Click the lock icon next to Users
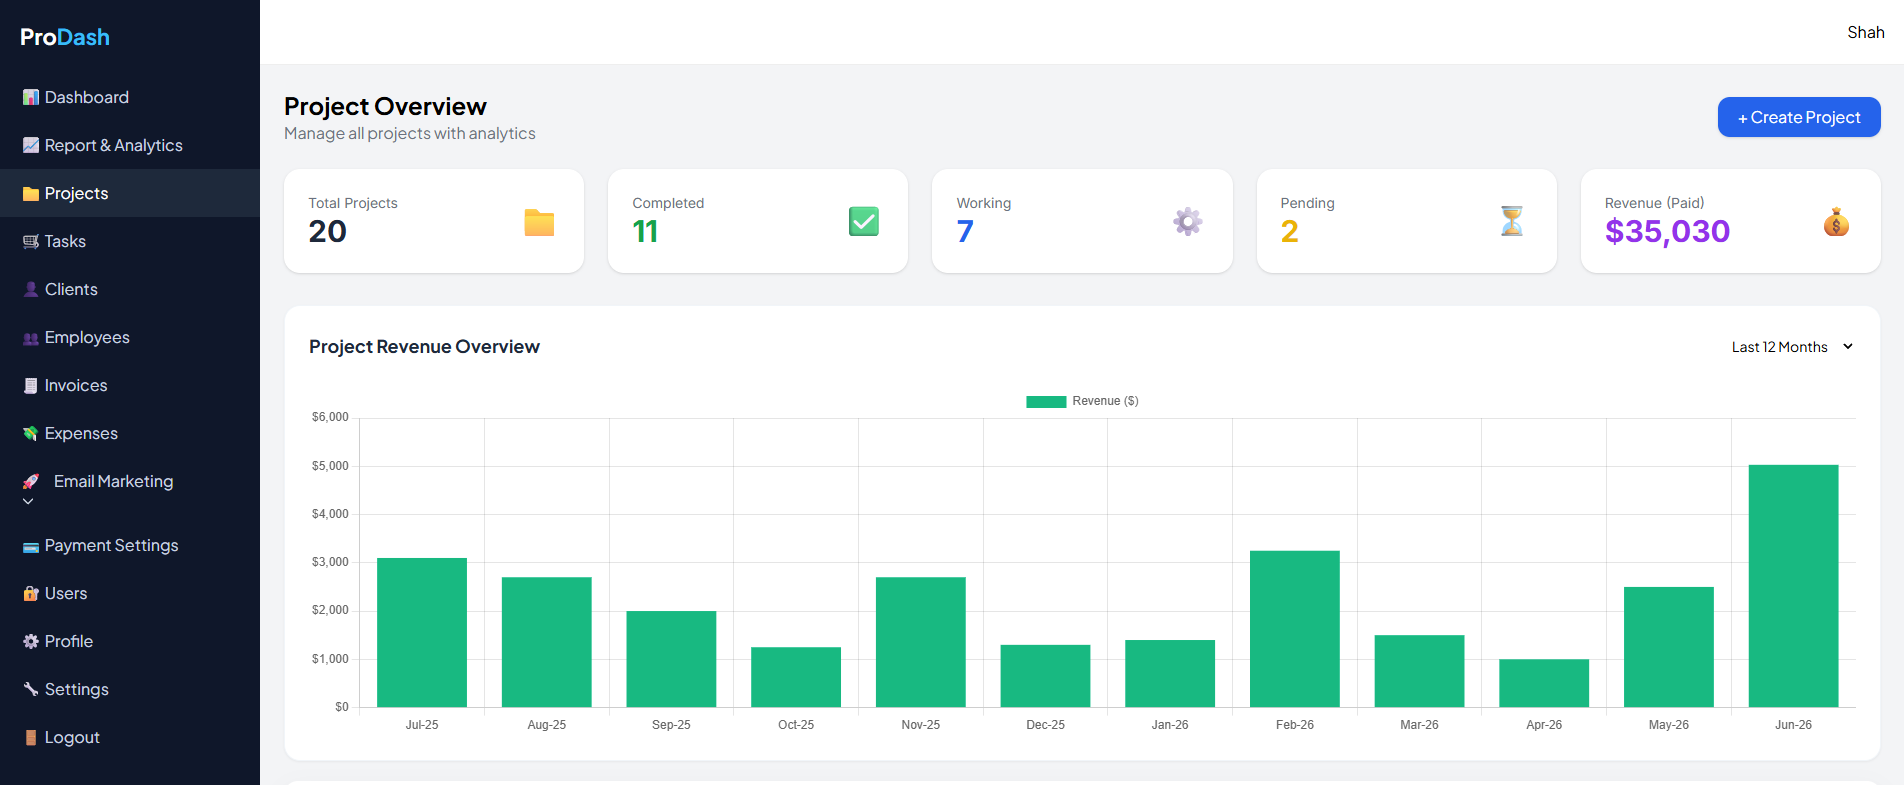 (x=31, y=593)
